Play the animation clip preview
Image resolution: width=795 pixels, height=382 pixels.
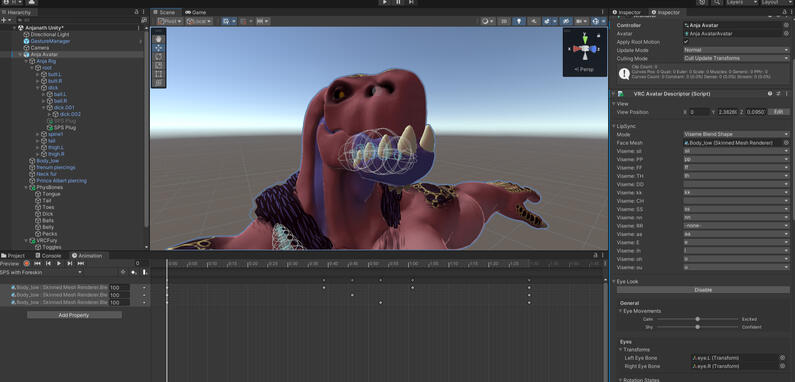59,263
